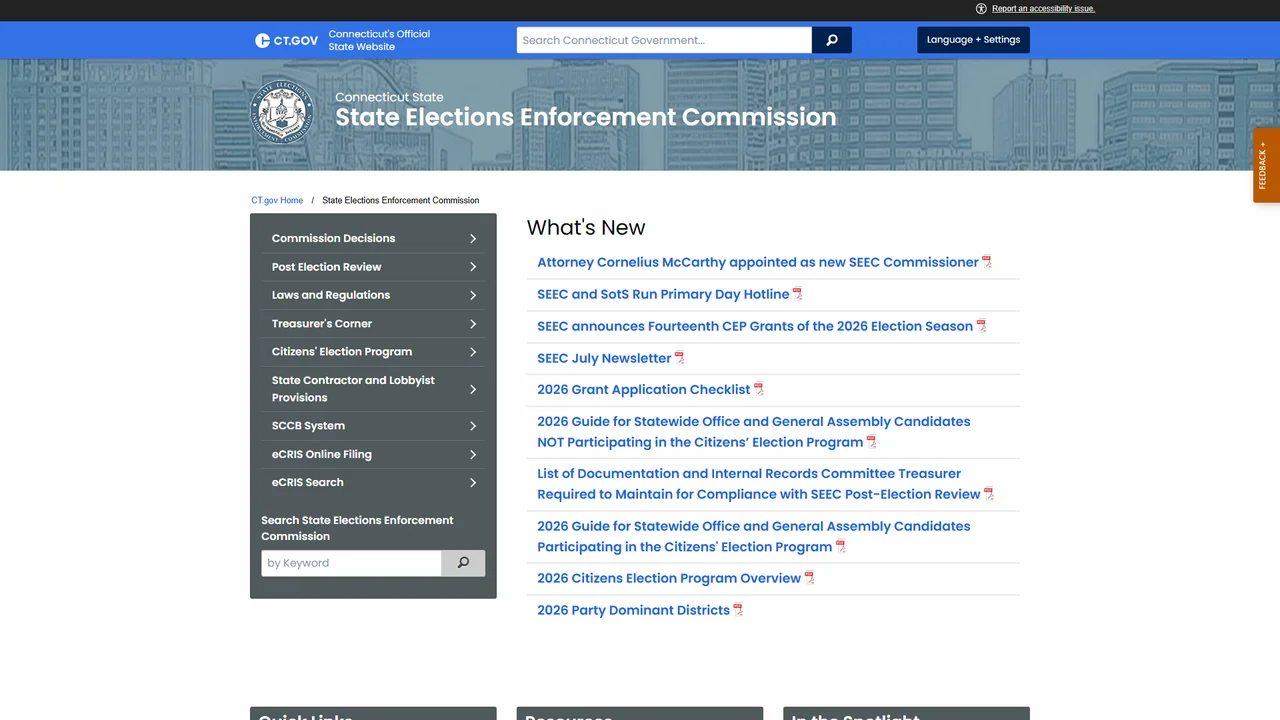The height and width of the screenshot is (720, 1280).
Task: Click PDF icon next to Primary Day Hotline
Action: coord(798,294)
